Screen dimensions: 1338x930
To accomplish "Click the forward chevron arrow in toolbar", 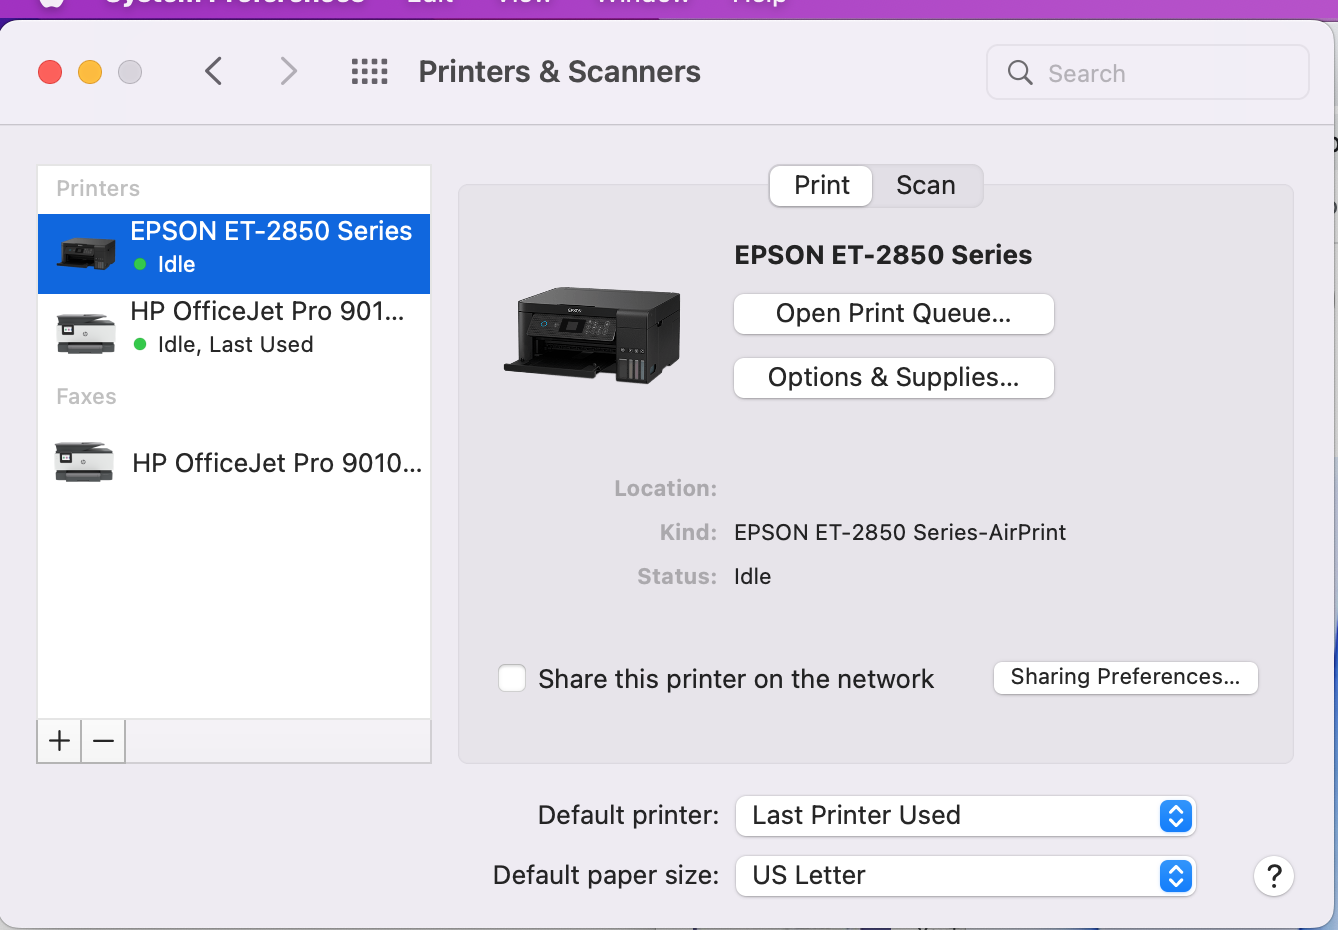I will coord(289,72).
